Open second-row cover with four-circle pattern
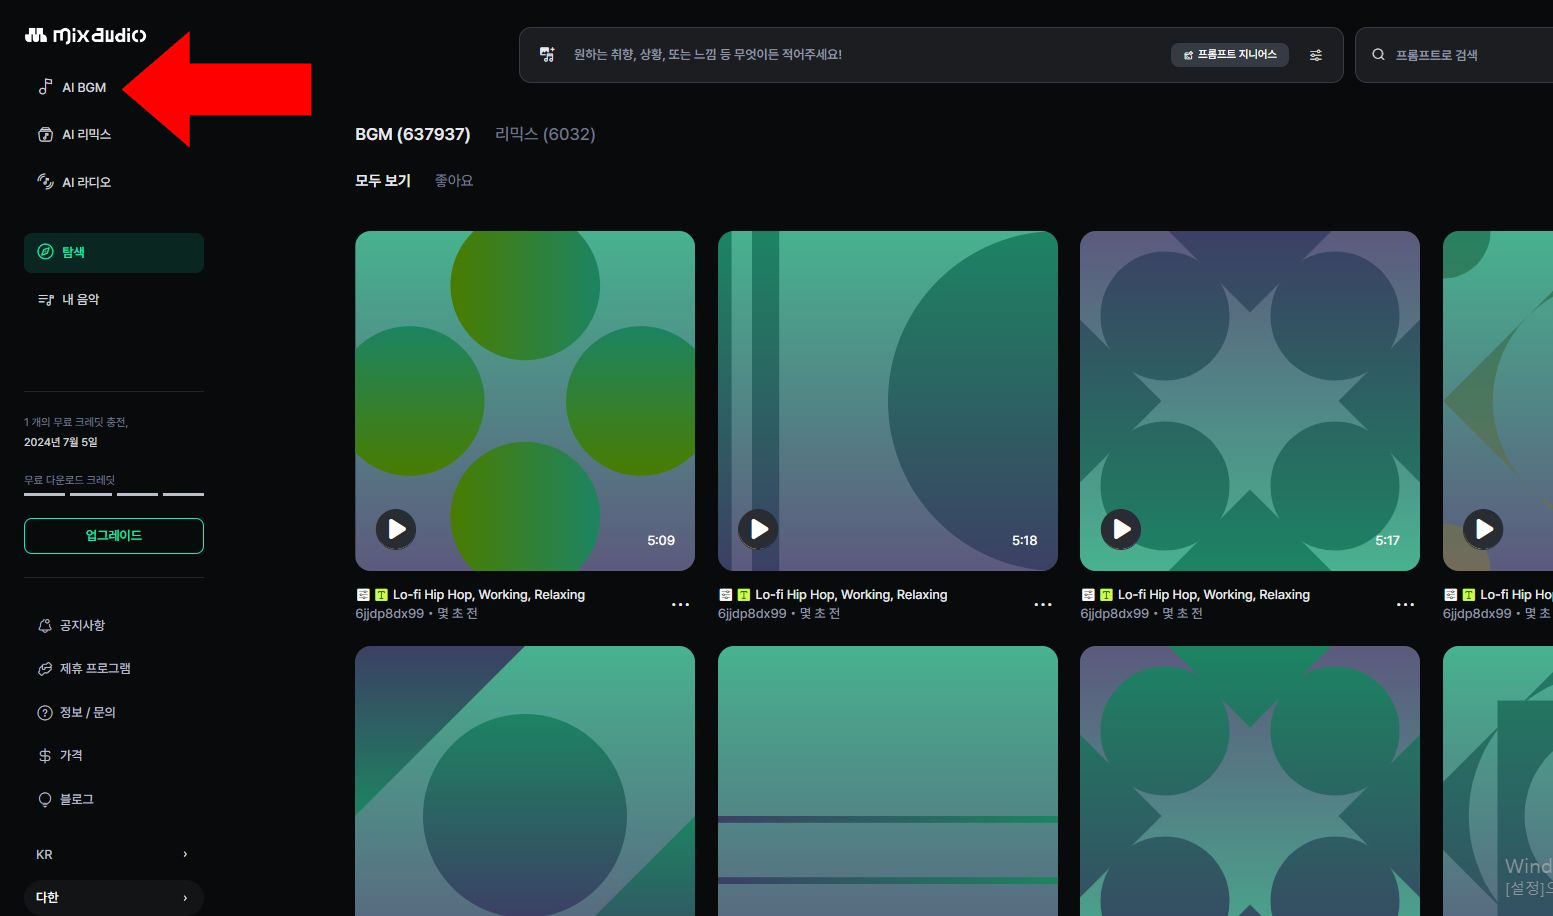The height and width of the screenshot is (916, 1553). pyautogui.click(x=1250, y=781)
